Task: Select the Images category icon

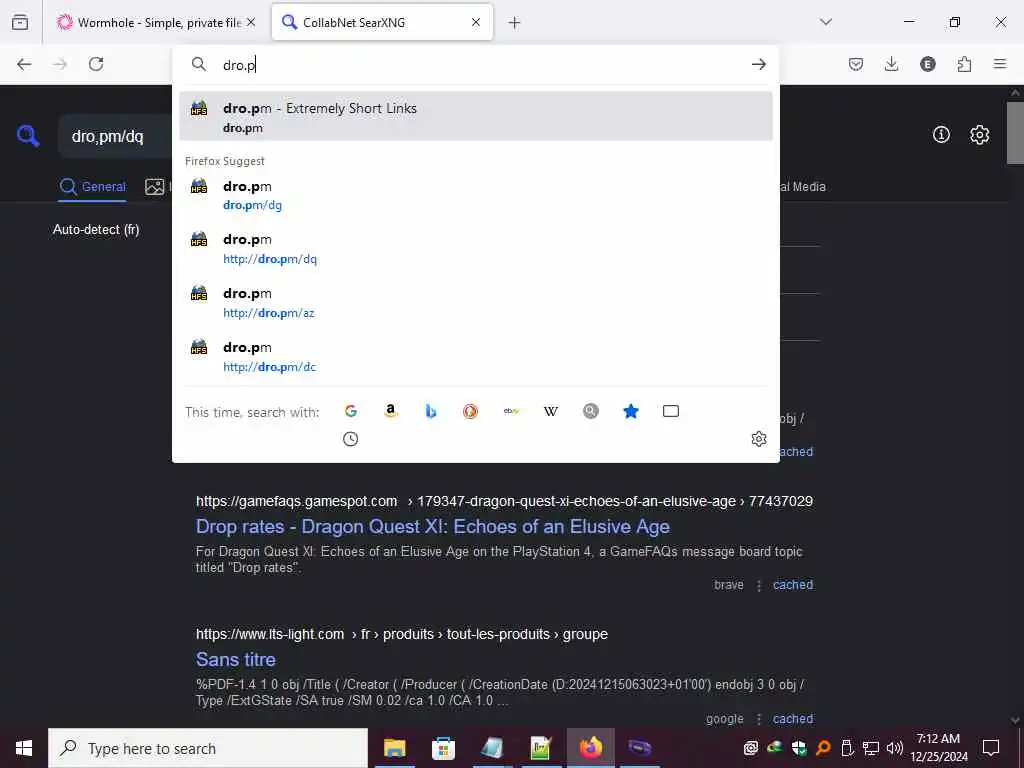Action: pyautogui.click(x=155, y=187)
